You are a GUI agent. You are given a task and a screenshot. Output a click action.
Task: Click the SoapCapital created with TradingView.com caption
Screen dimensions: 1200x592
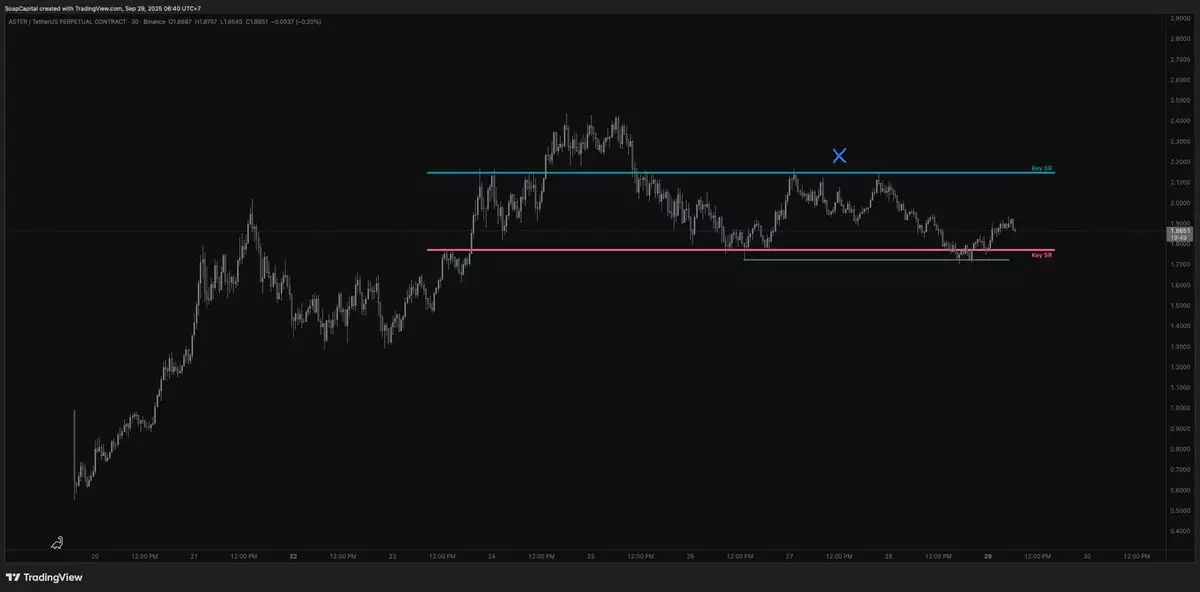(103, 8)
